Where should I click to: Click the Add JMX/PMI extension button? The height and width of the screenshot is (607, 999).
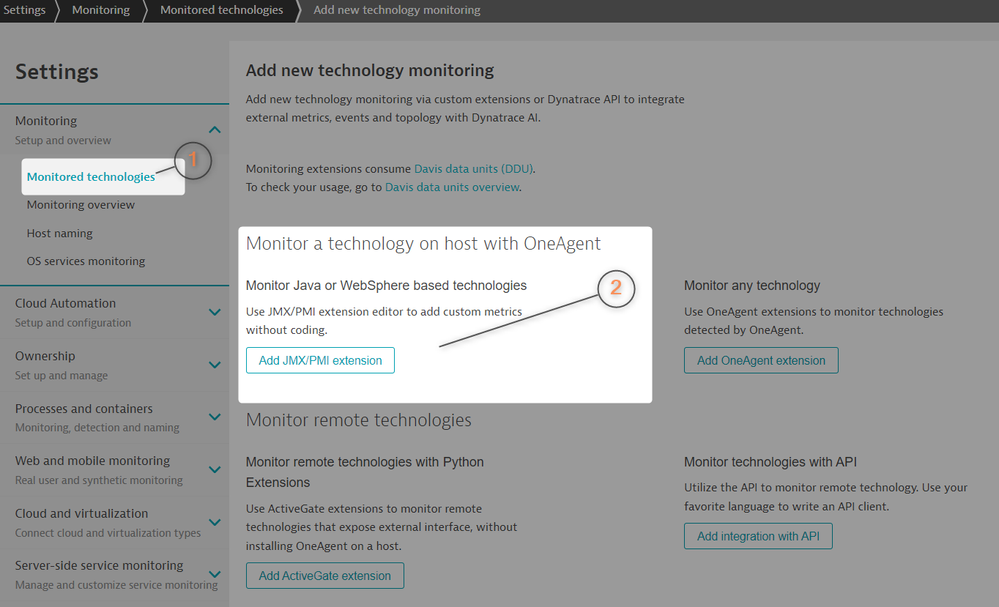[320, 360]
